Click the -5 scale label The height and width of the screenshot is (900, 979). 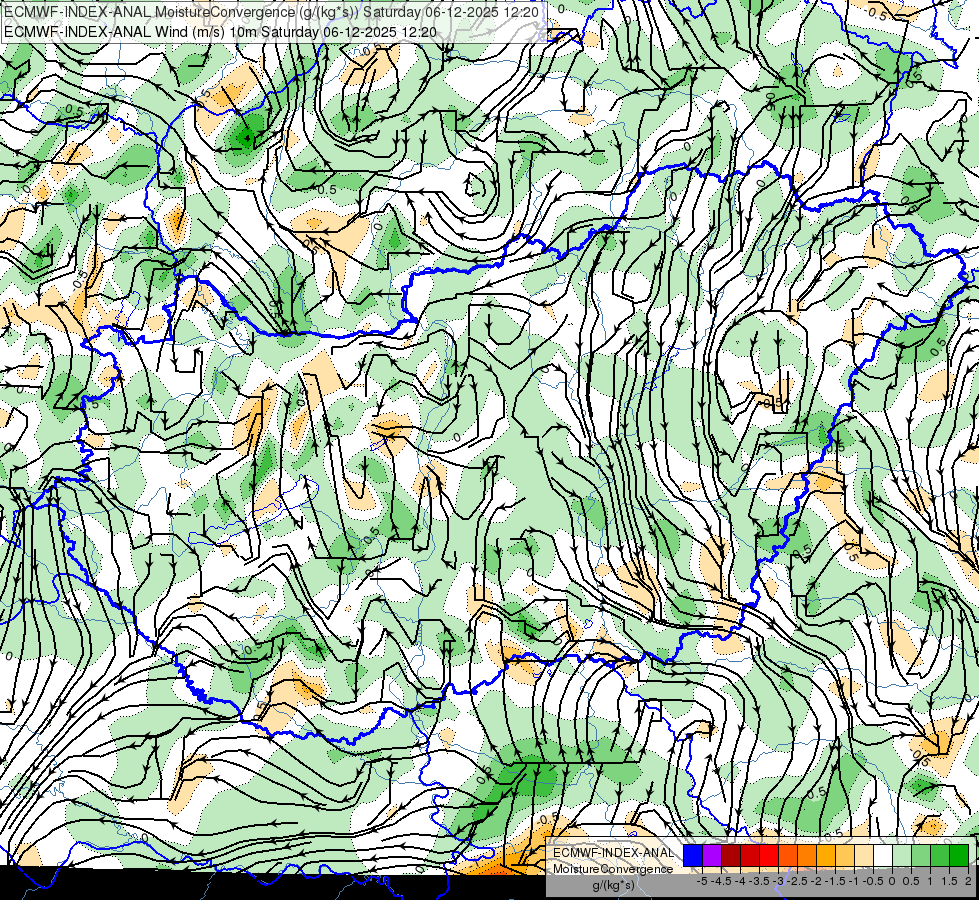(702, 881)
